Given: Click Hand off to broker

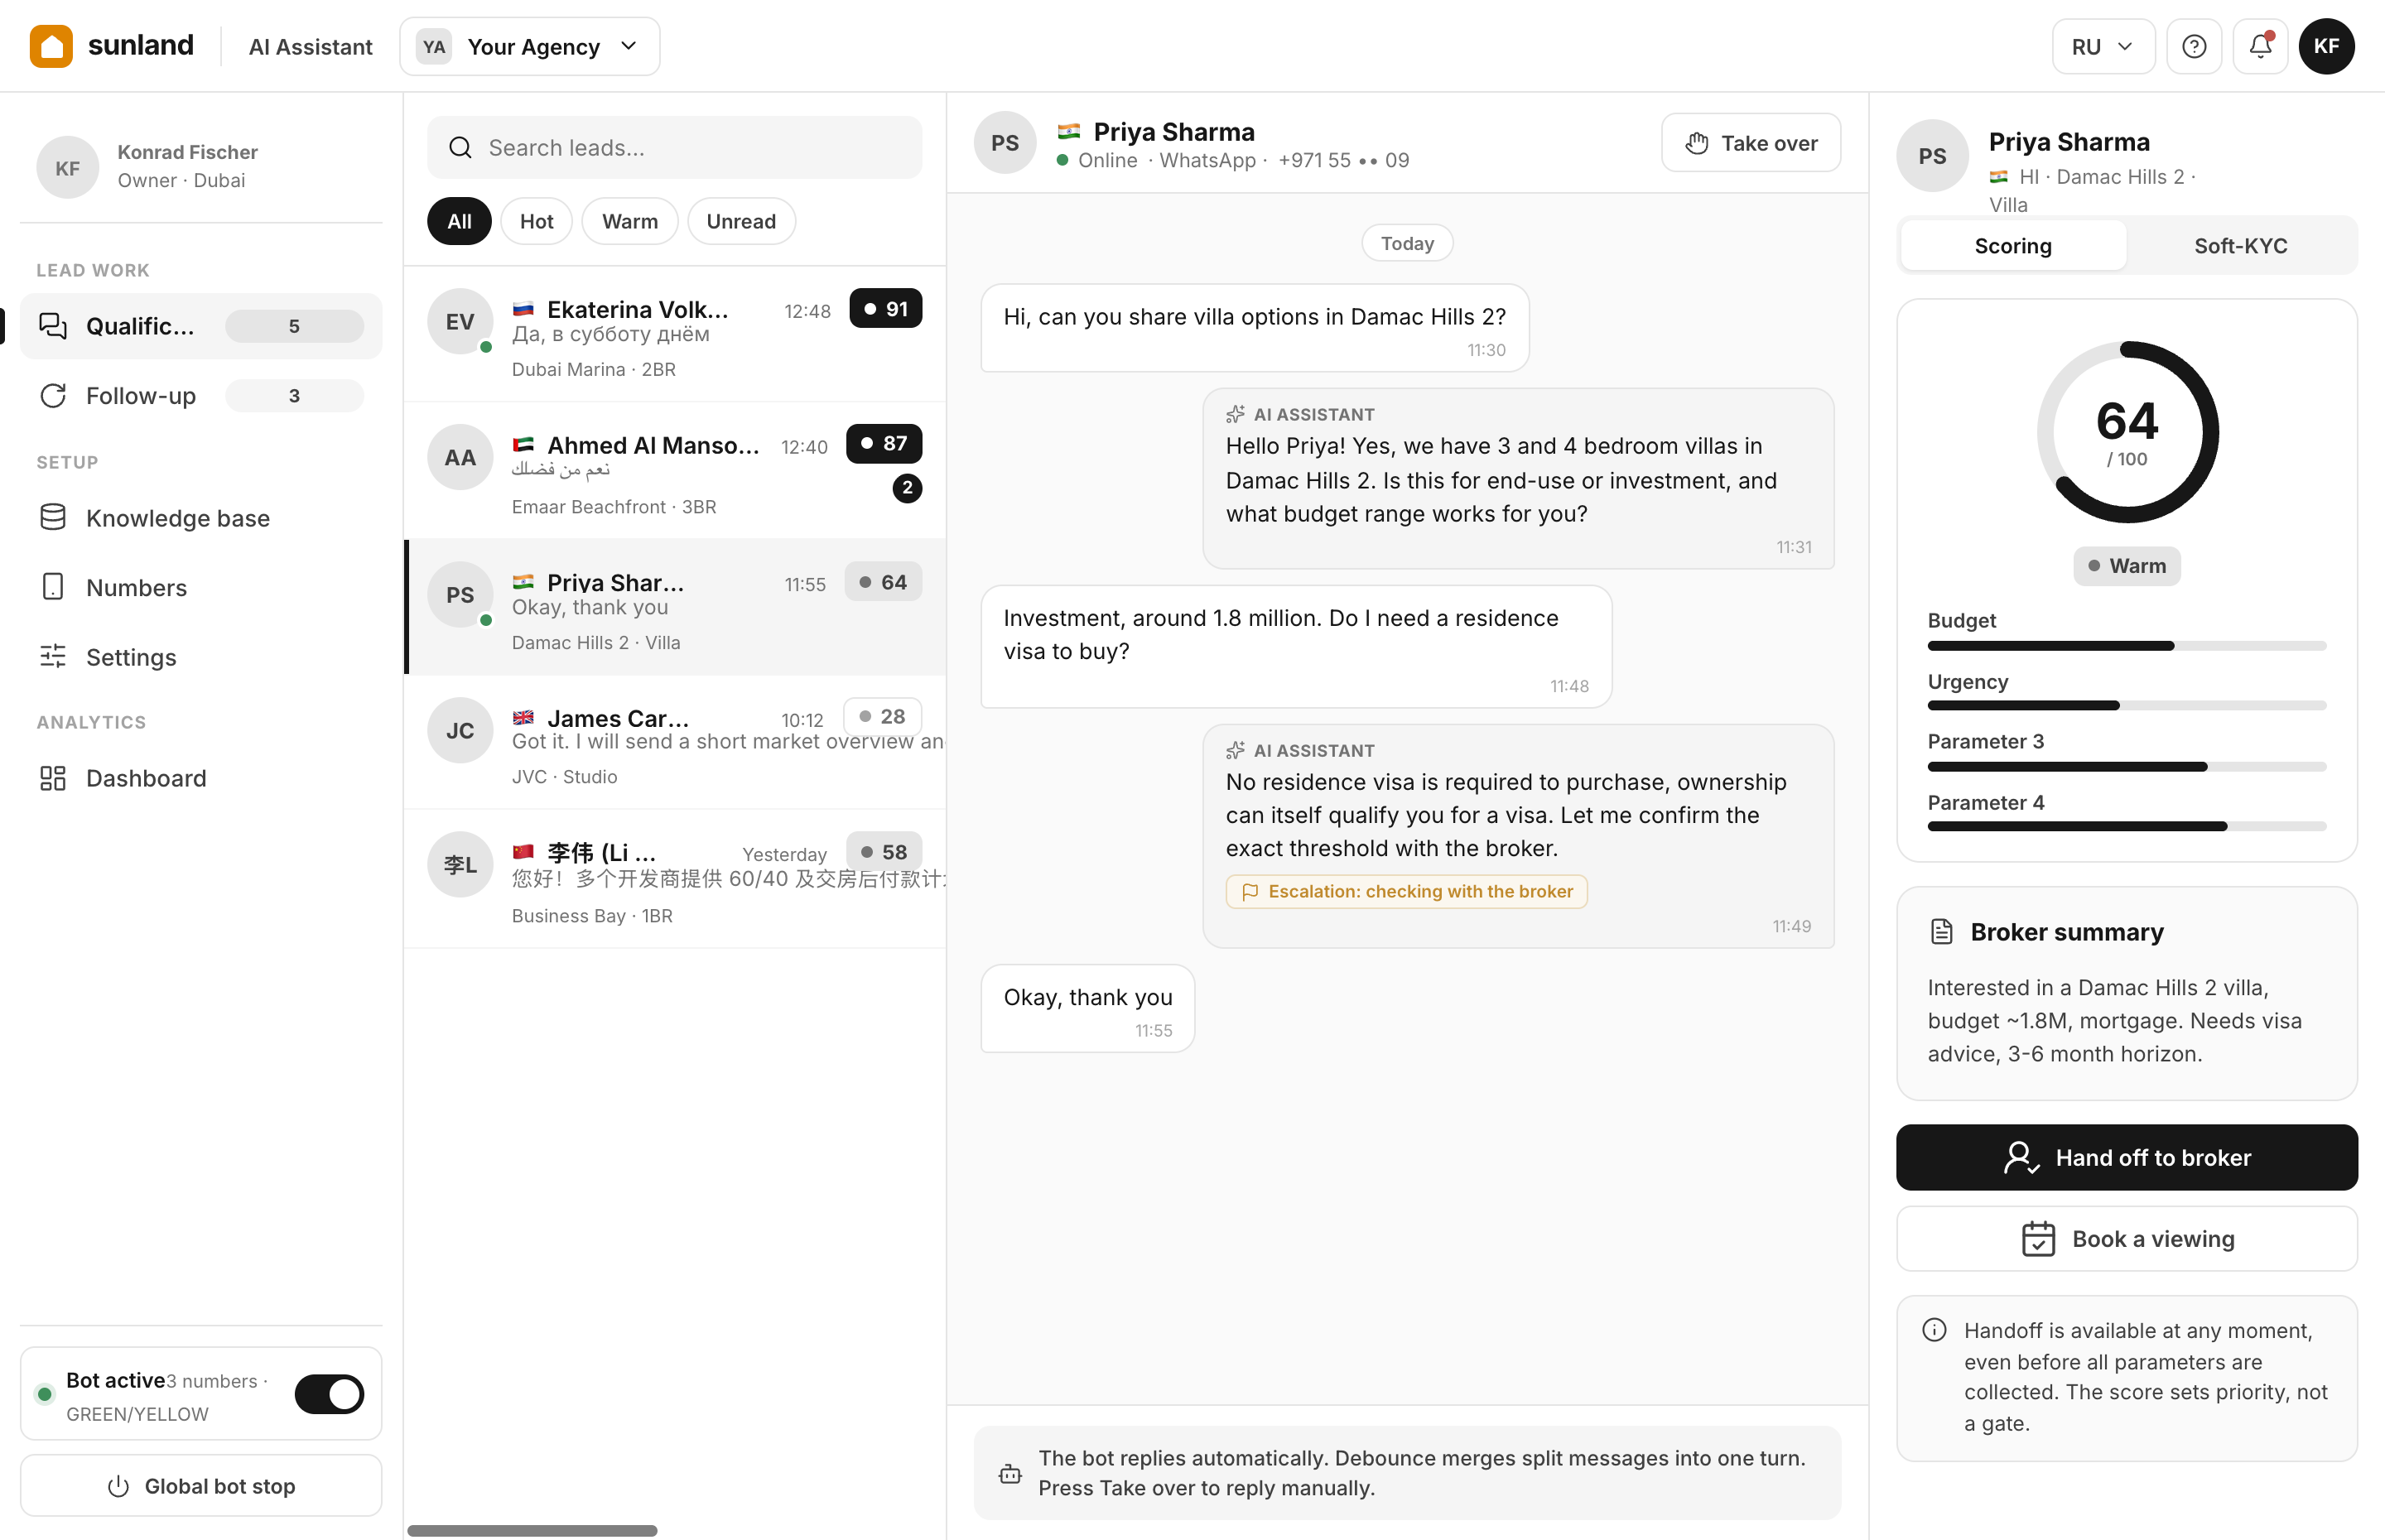Looking at the screenshot, I should 2126,1157.
